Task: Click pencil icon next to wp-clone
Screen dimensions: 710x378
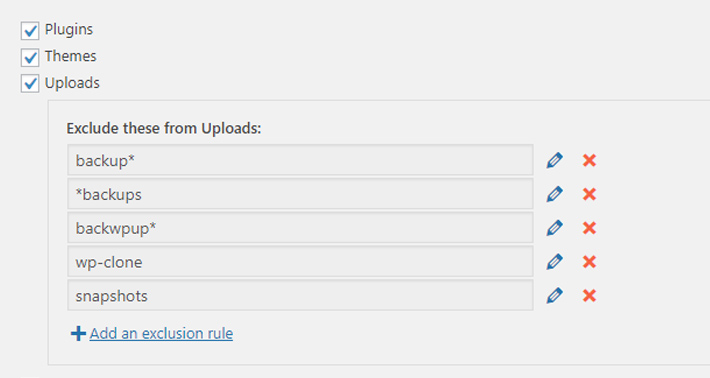Action: 555,262
